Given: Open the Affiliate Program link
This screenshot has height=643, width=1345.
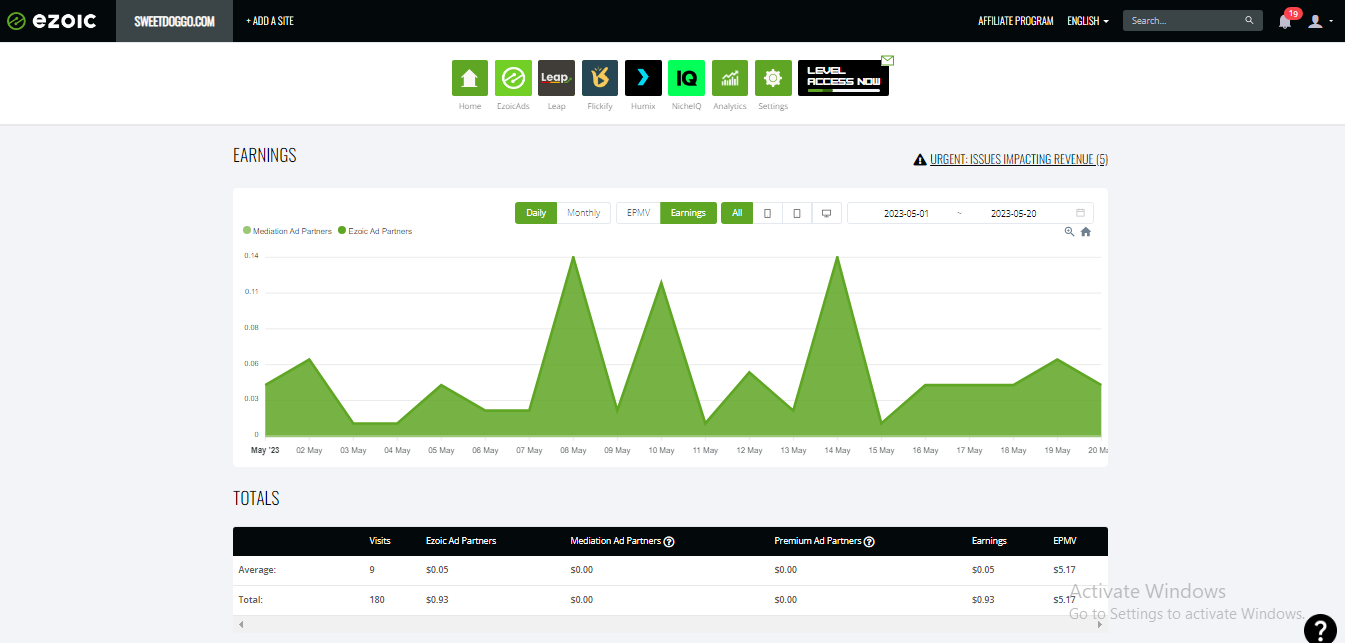Looking at the screenshot, I should (1016, 21).
